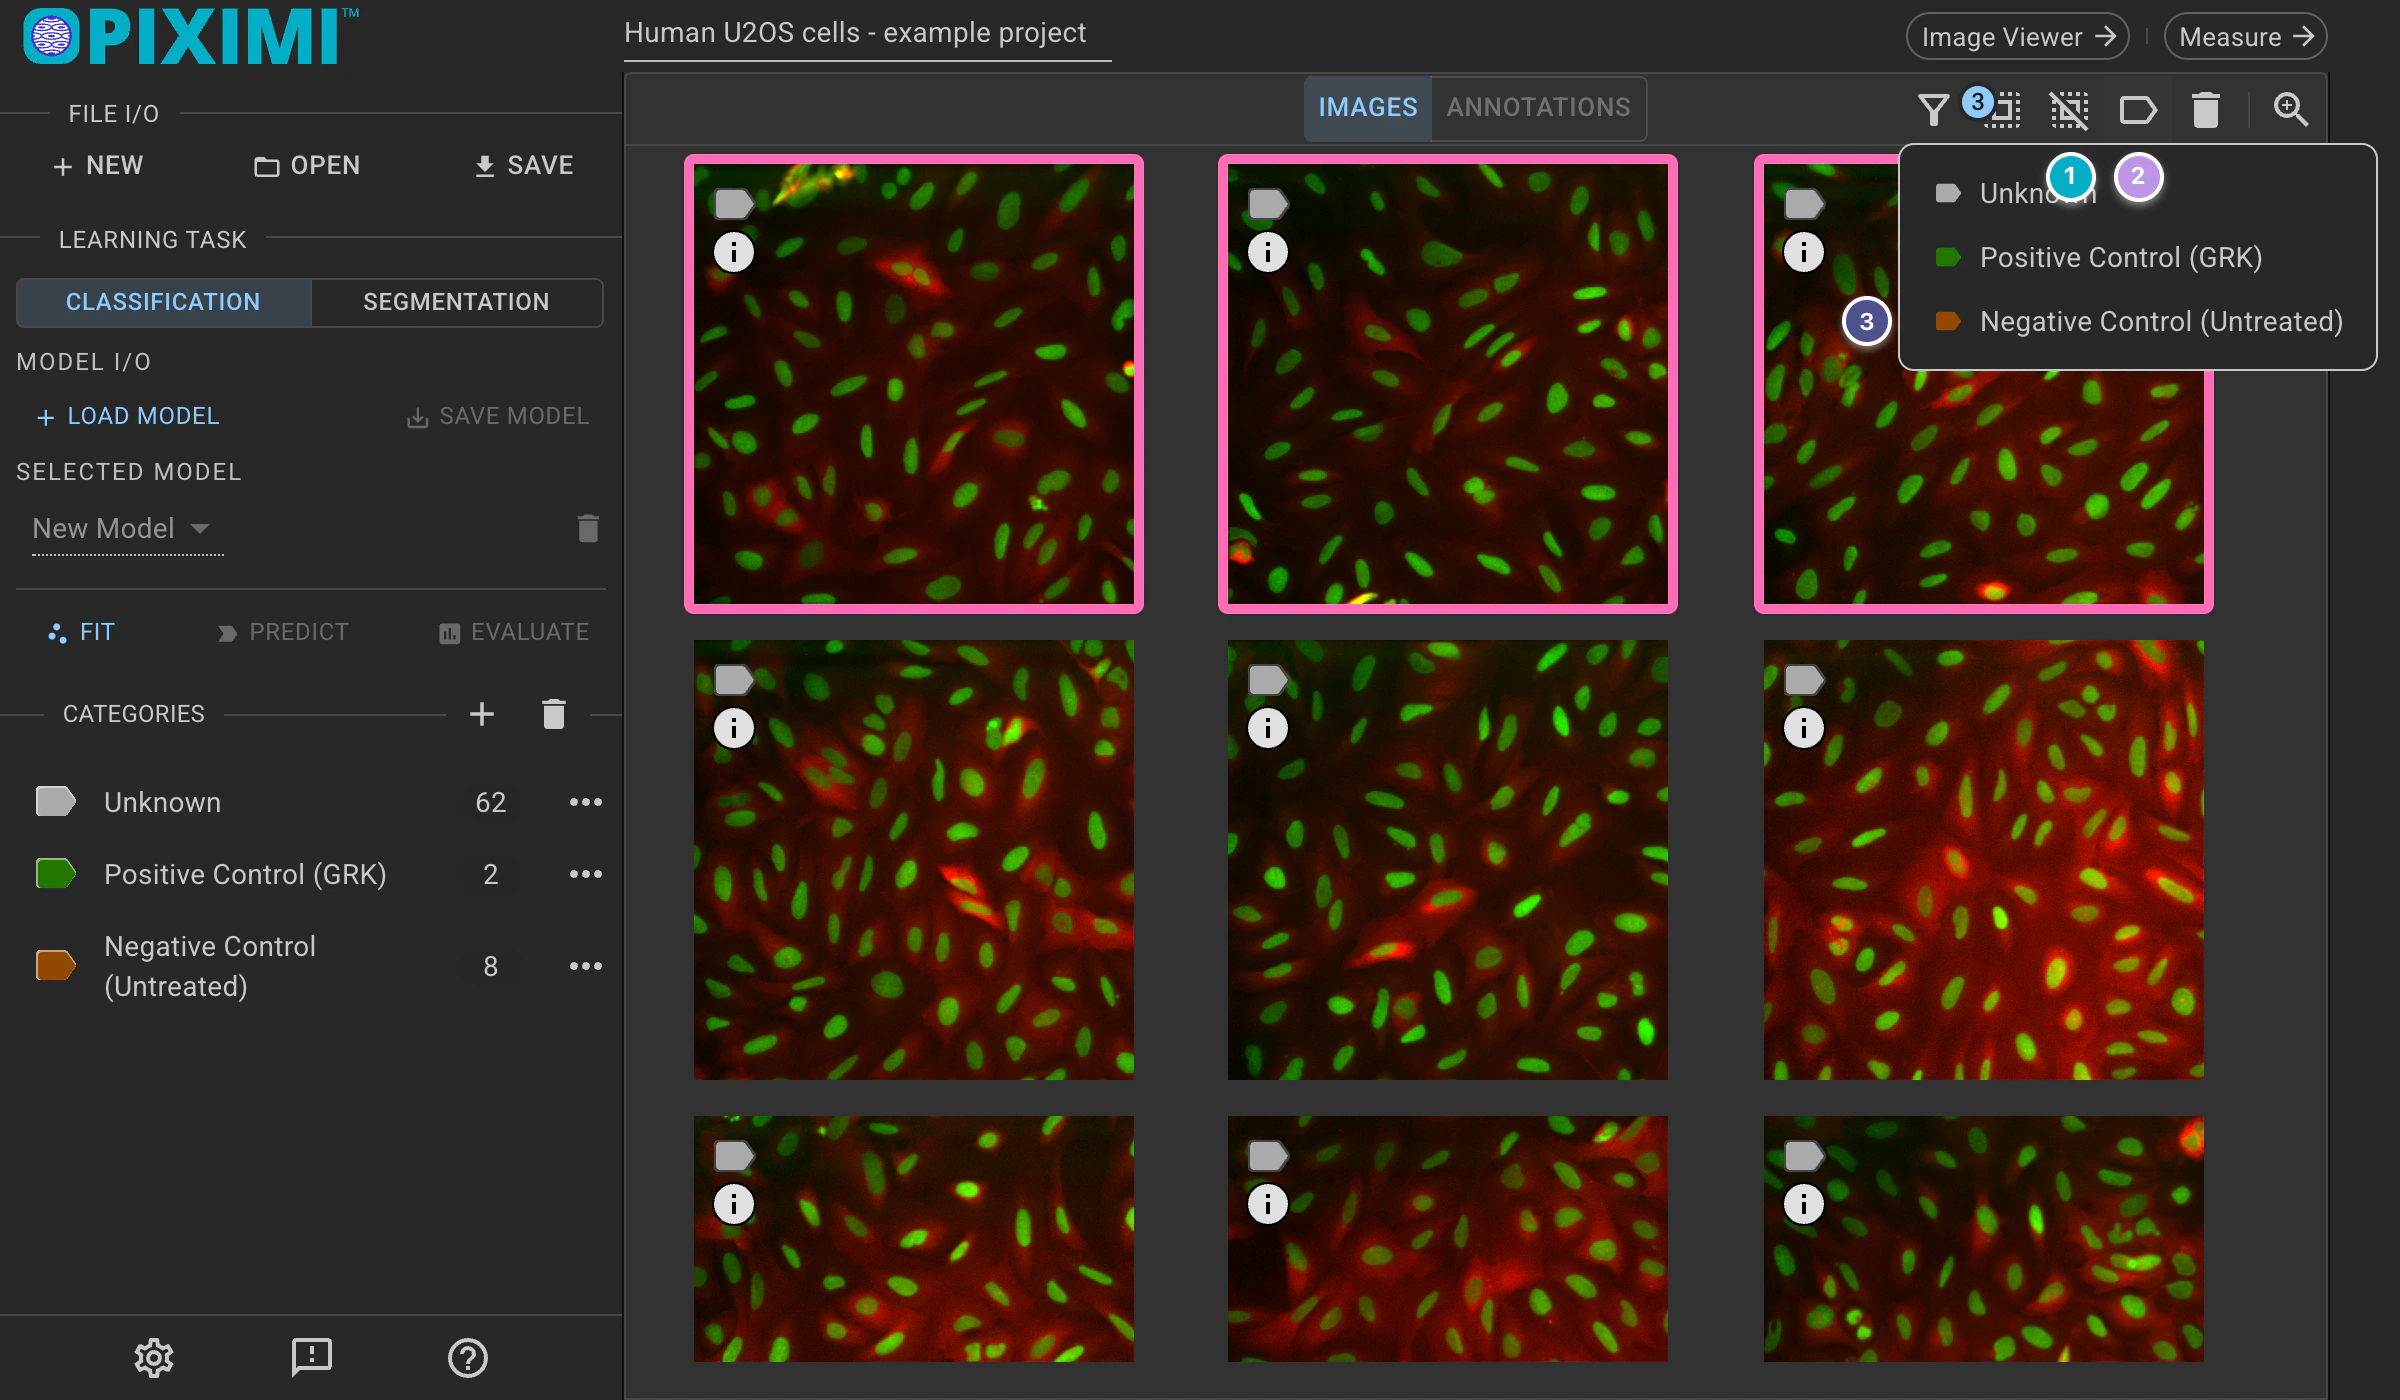Click info icon on middle row center image
The image size is (2400, 1400).
[x=1268, y=728]
